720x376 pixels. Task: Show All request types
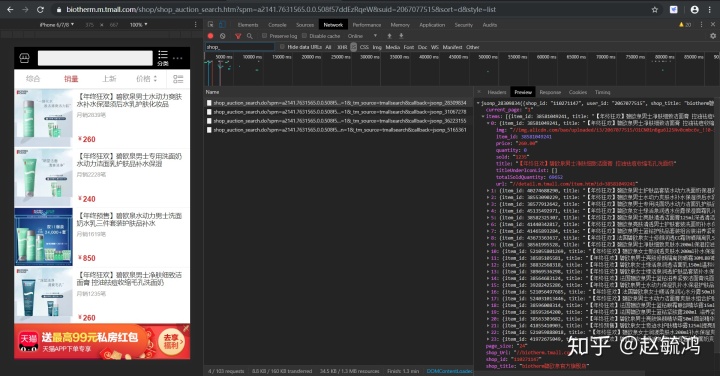click(328, 47)
